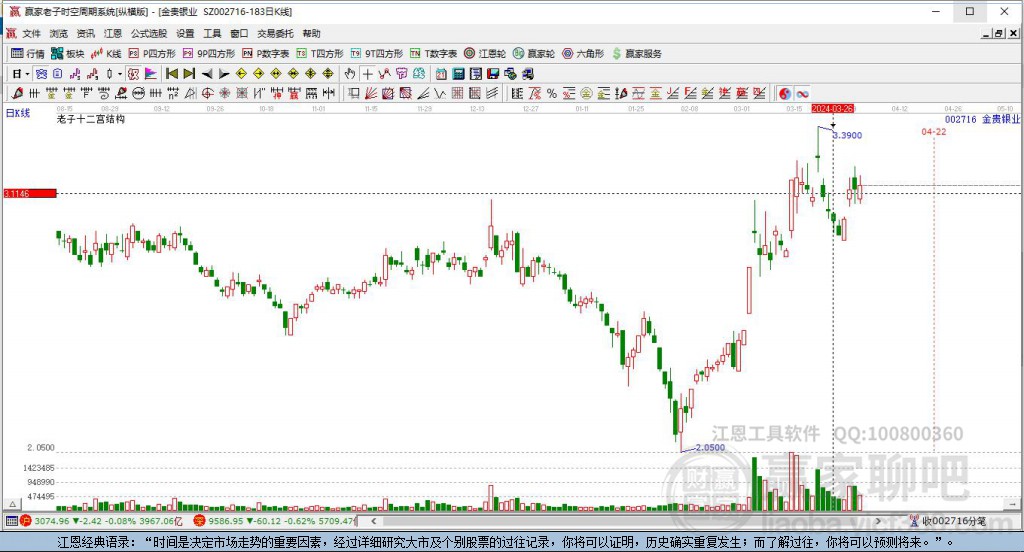Open the P四方形 tool
Screen dimensions: 1024x552
tap(152, 54)
